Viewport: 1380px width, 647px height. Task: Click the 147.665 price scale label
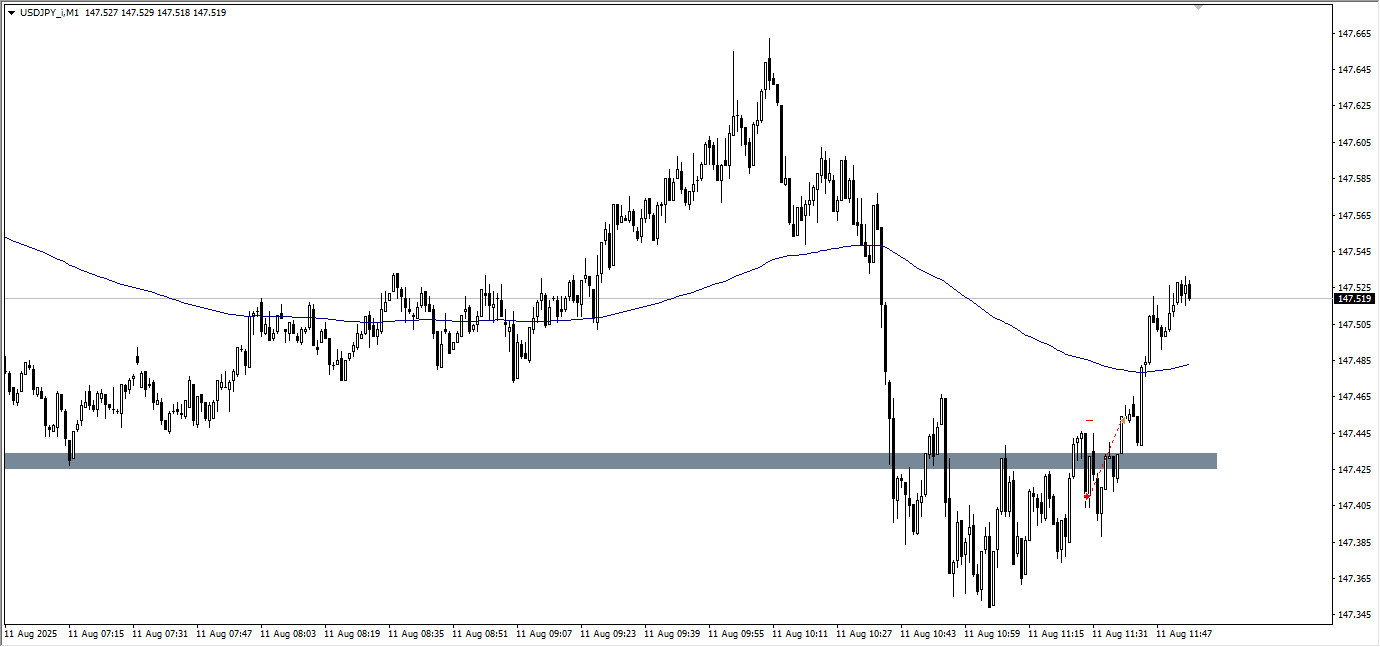coord(1354,34)
